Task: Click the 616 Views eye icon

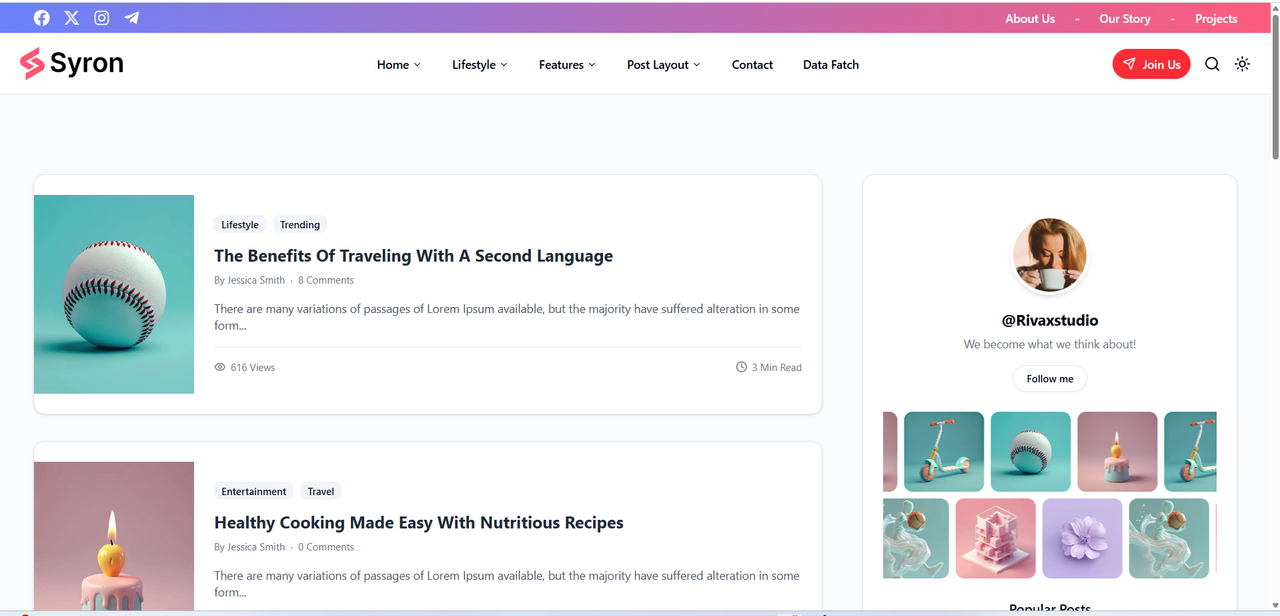Action: [220, 367]
